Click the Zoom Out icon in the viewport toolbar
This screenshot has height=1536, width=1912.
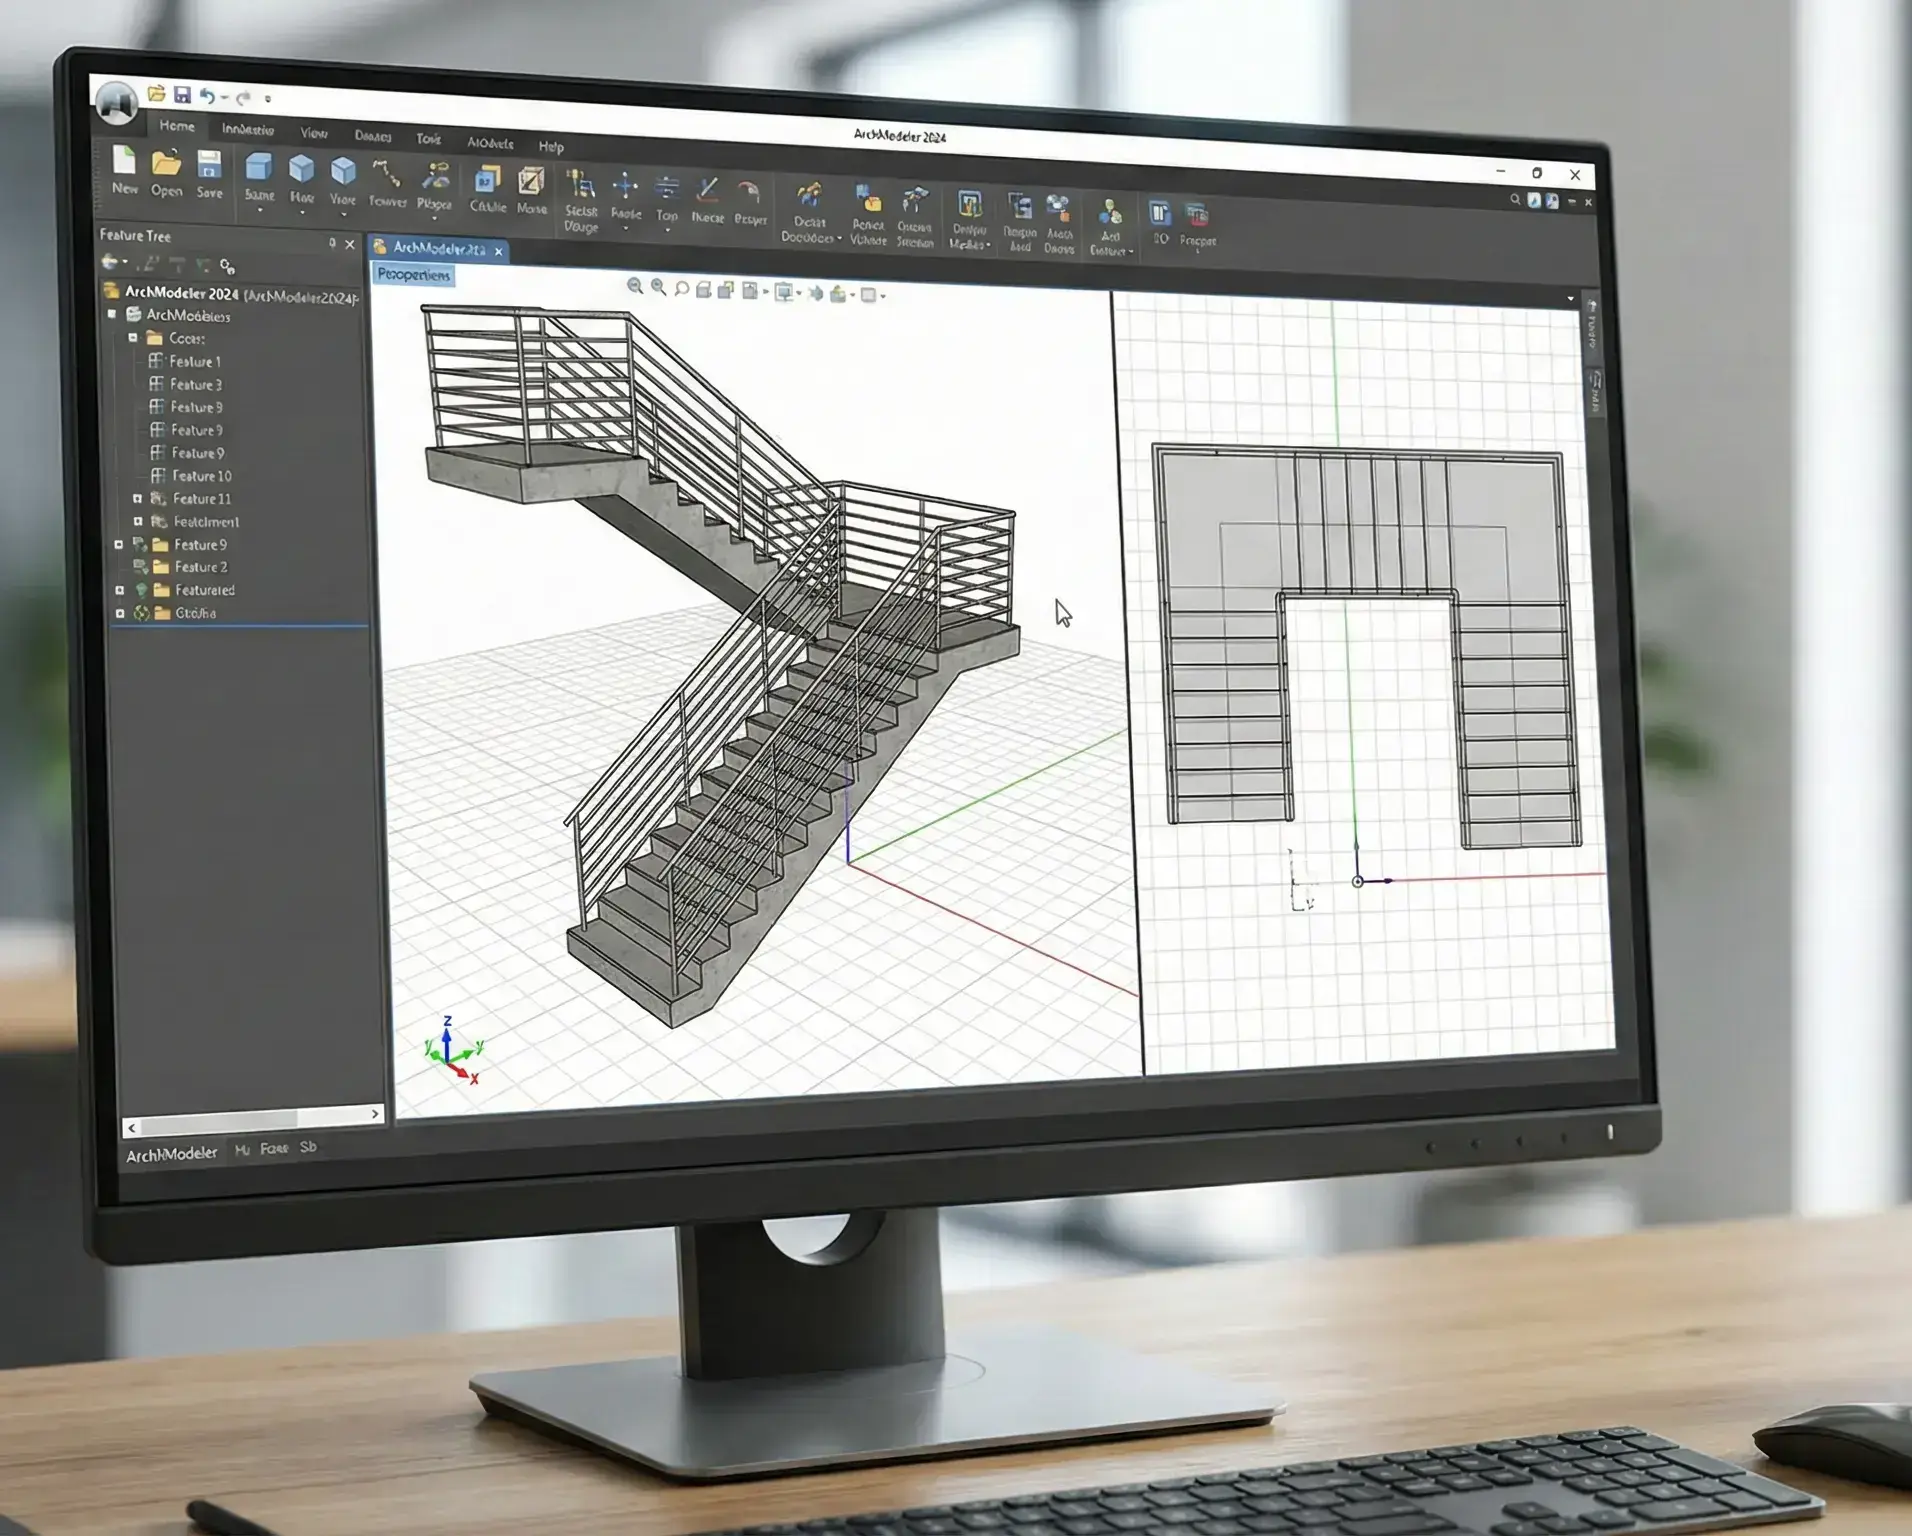point(658,288)
